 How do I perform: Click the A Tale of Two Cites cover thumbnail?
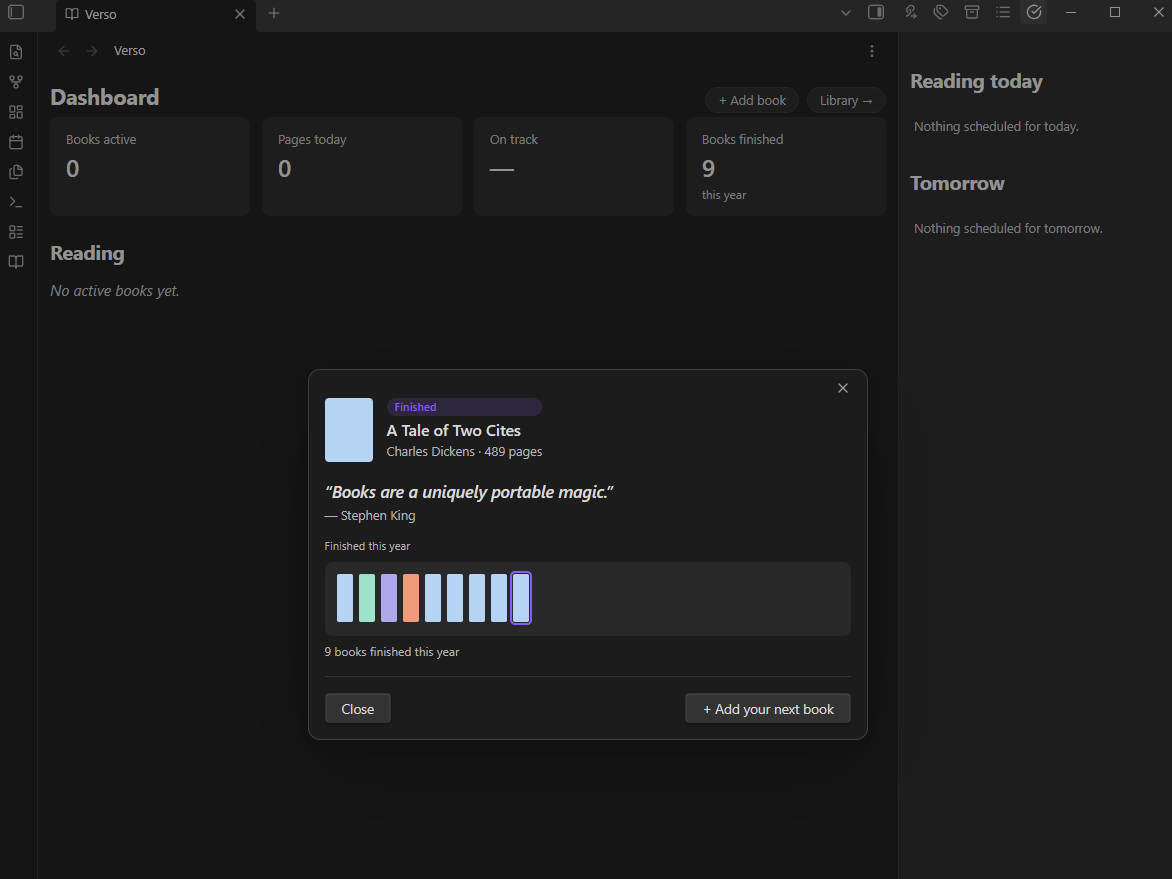(x=348, y=430)
